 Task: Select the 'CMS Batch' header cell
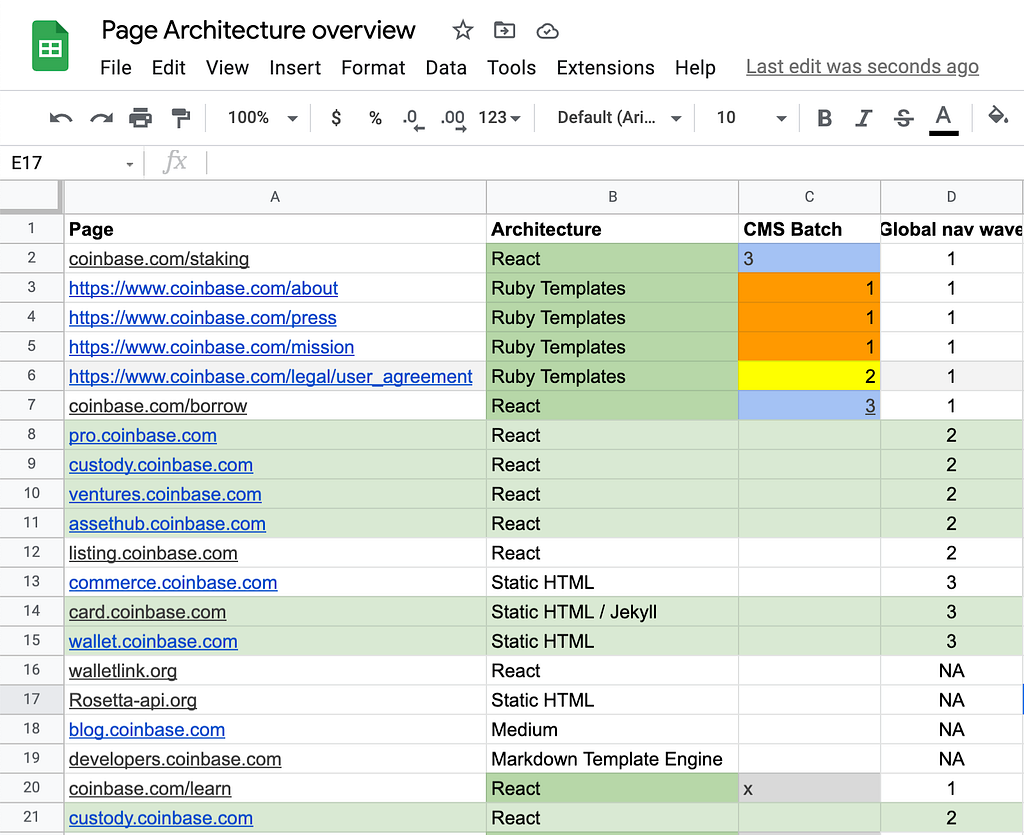(x=809, y=229)
